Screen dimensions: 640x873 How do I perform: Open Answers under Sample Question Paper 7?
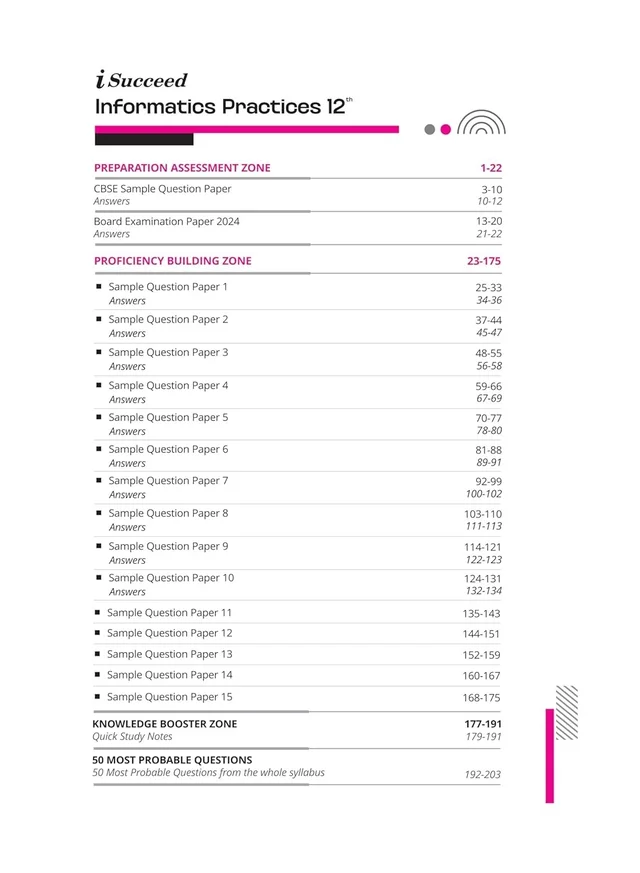point(127,494)
